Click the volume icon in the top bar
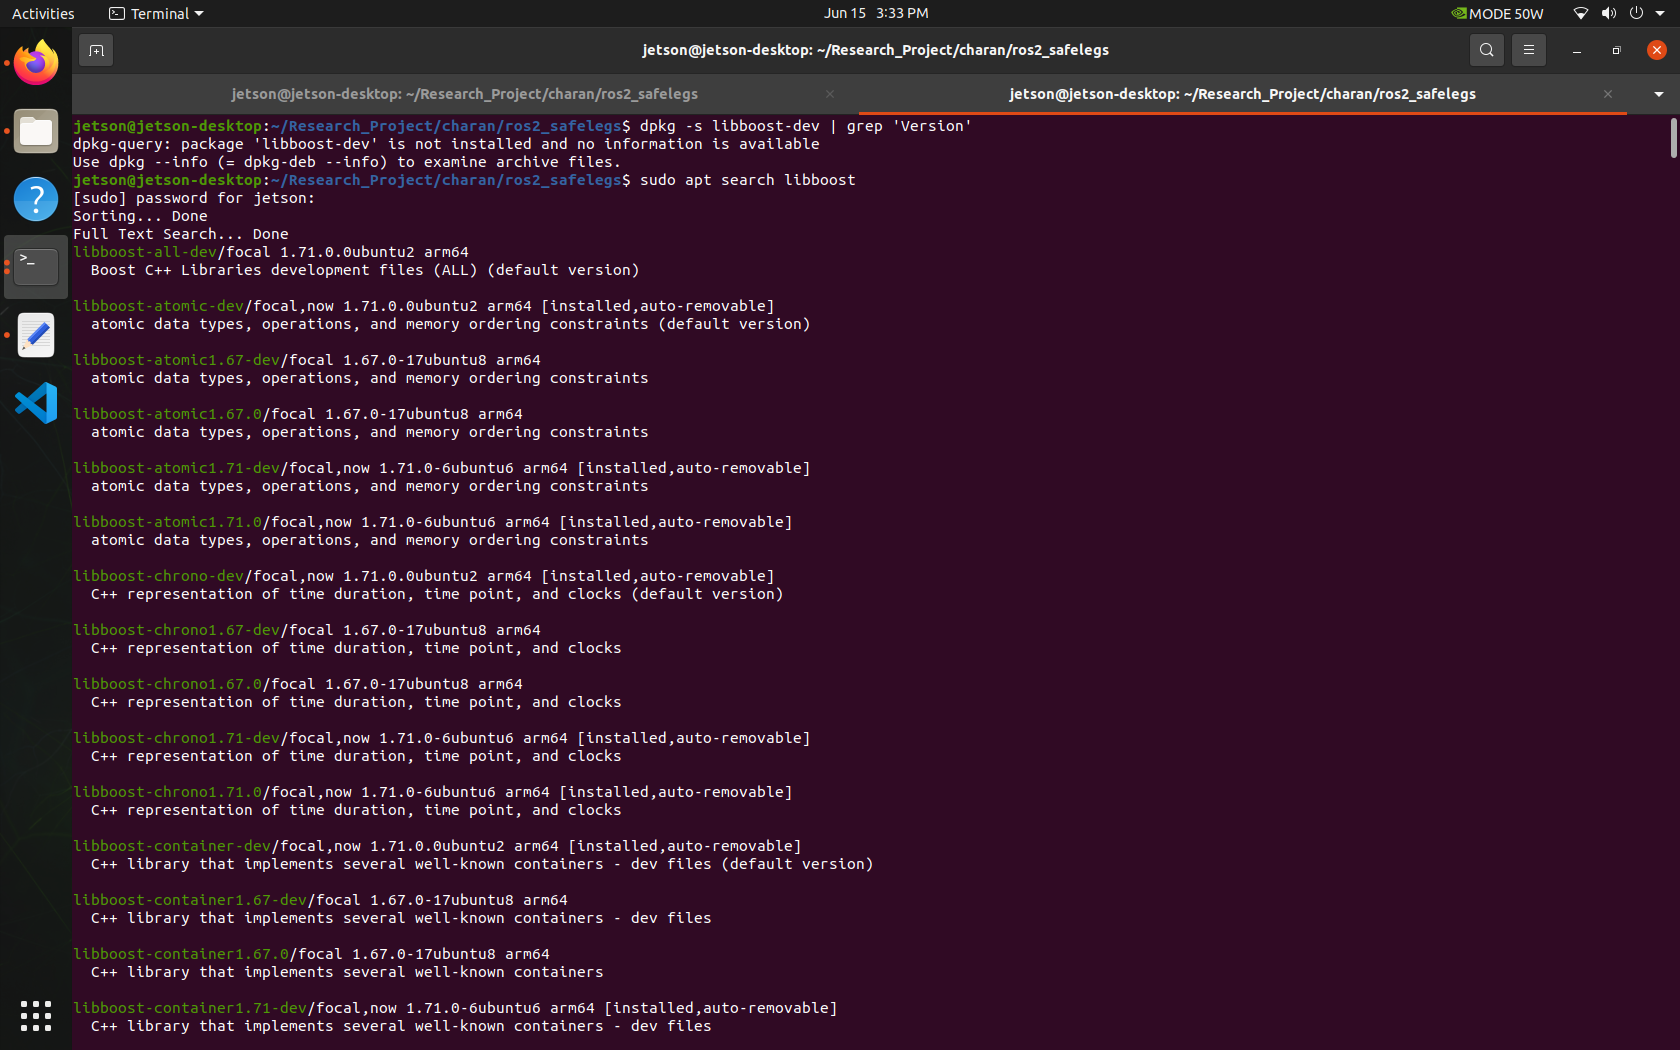Image resolution: width=1680 pixels, height=1050 pixels. pos(1608,13)
